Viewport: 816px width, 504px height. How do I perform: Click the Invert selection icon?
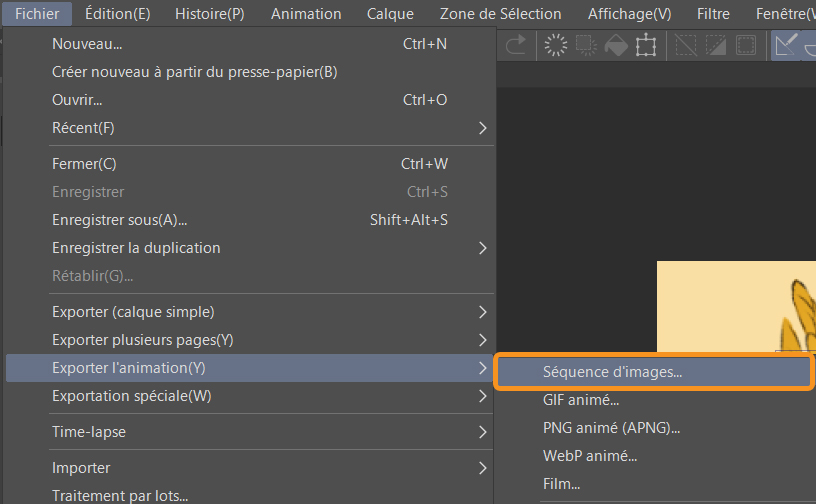point(716,45)
